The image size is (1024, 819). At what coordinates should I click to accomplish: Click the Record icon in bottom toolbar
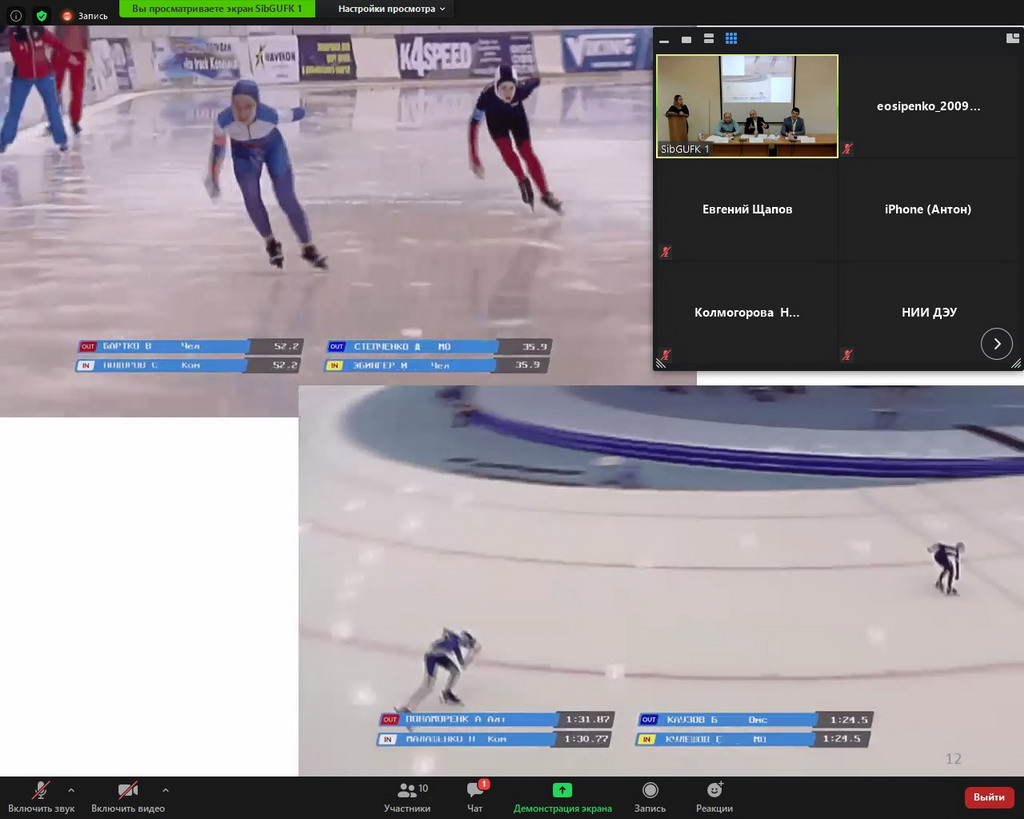(x=650, y=790)
